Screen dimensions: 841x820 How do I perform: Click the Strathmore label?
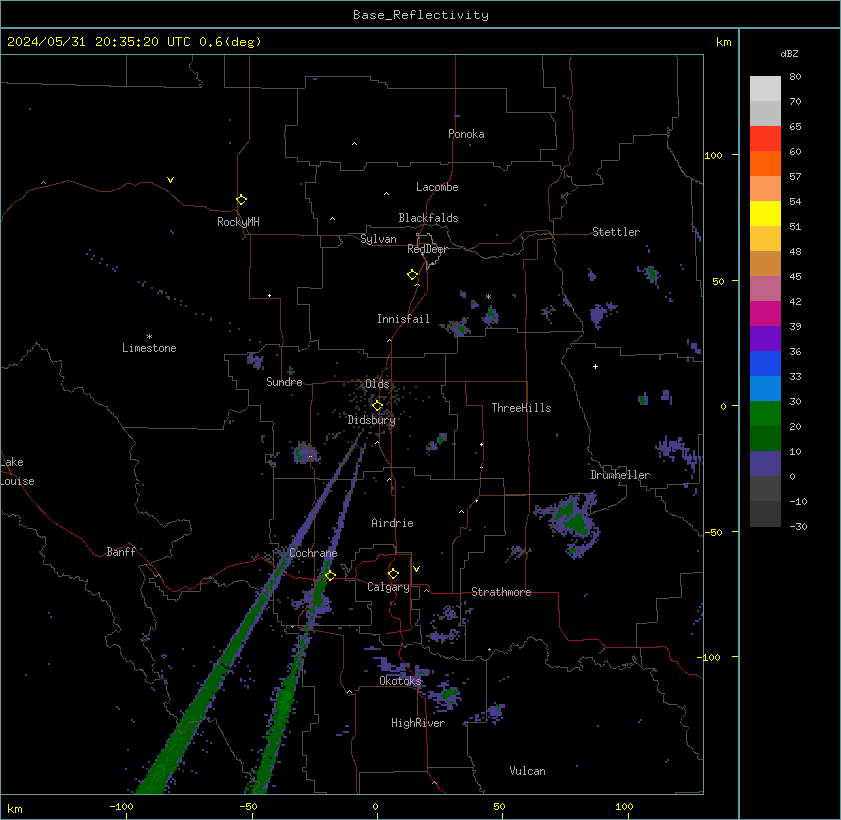(x=501, y=592)
